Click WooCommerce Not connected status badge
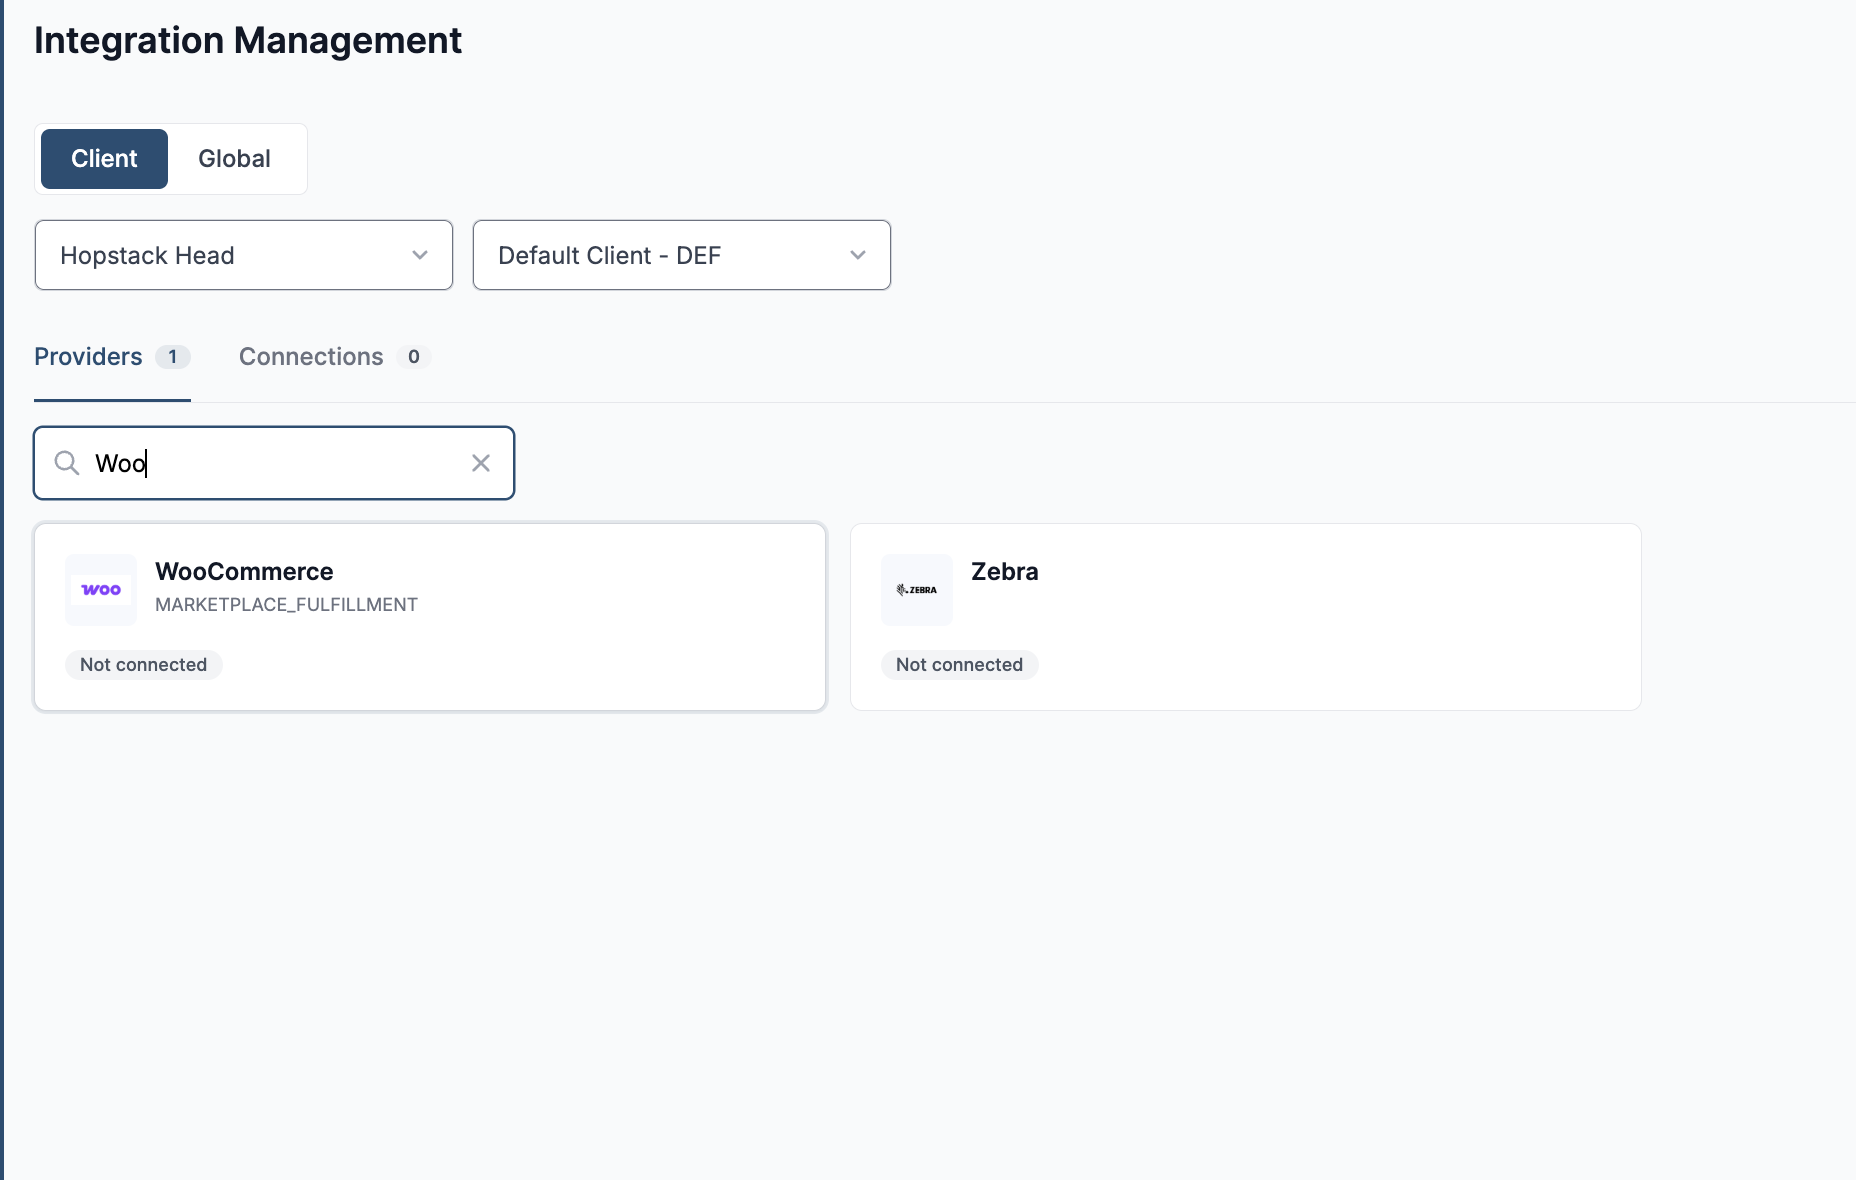 pos(144,665)
